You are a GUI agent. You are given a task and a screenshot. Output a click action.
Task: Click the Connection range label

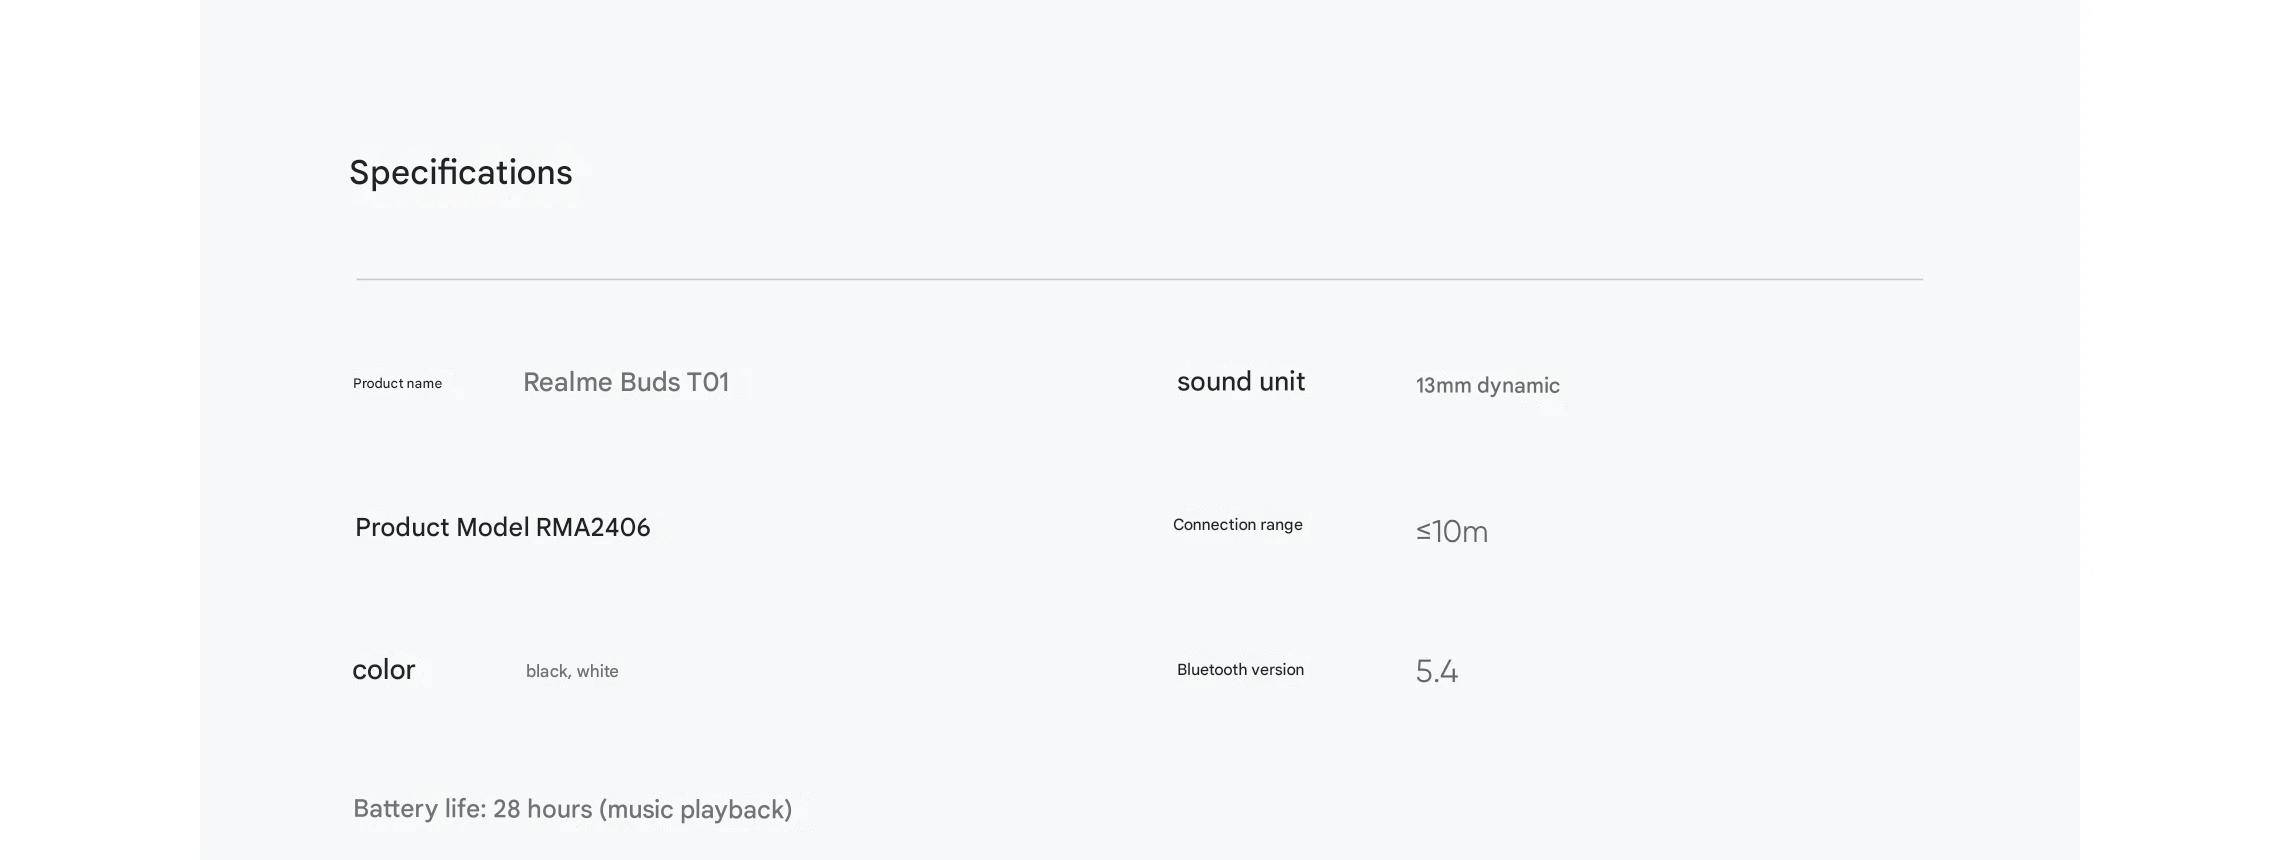(x=1237, y=525)
